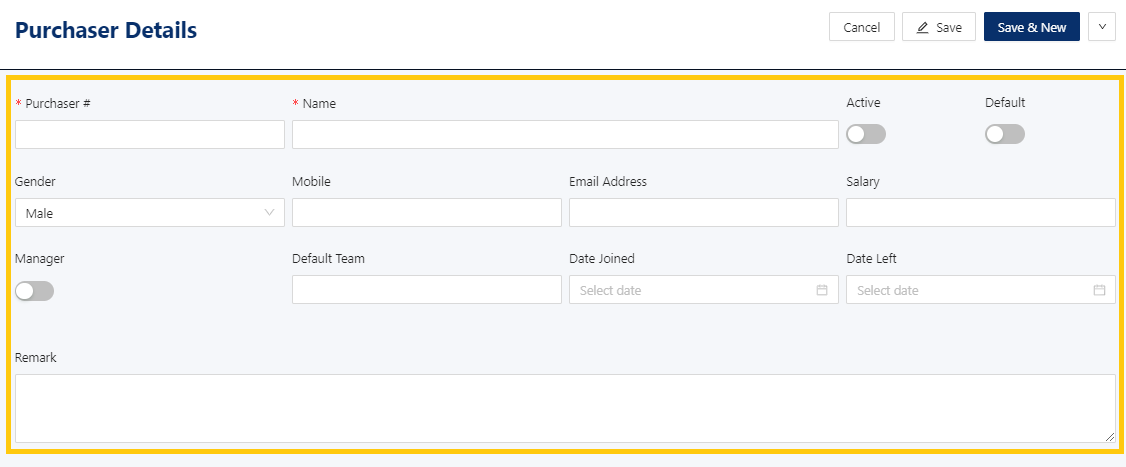The image size is (1126, 467).
Task: Click the calendar icon in Date Joined
Action: (x=822, y=290)
